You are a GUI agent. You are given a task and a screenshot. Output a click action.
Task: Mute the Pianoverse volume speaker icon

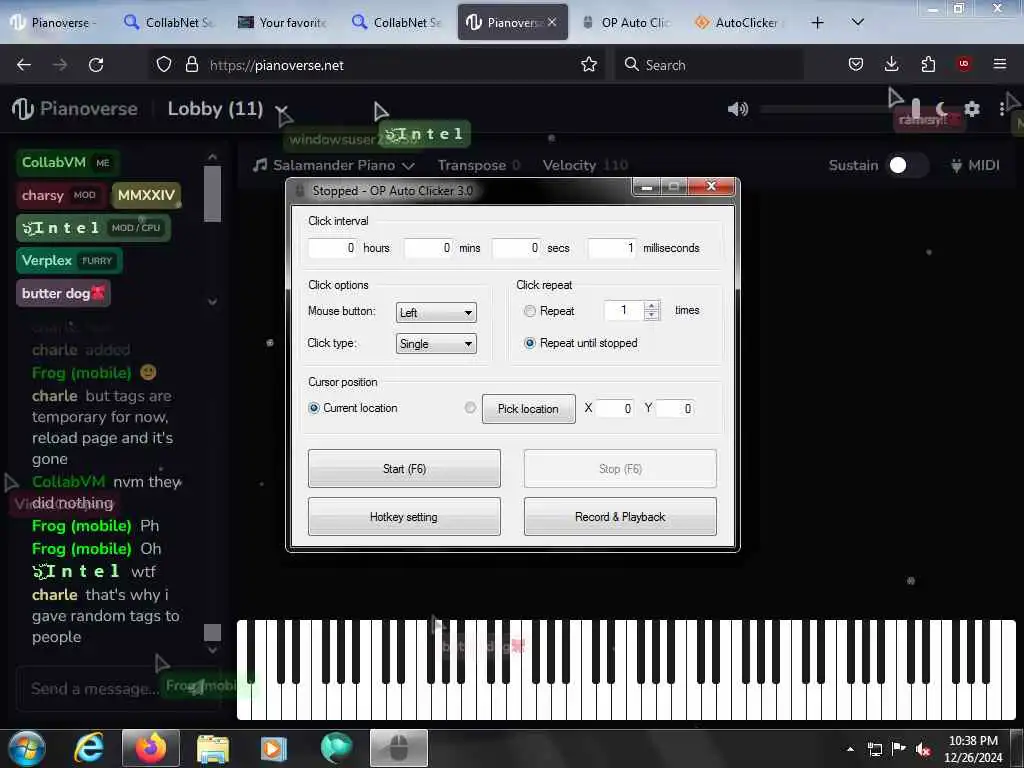pyautogui.click(x=738, y=109)
